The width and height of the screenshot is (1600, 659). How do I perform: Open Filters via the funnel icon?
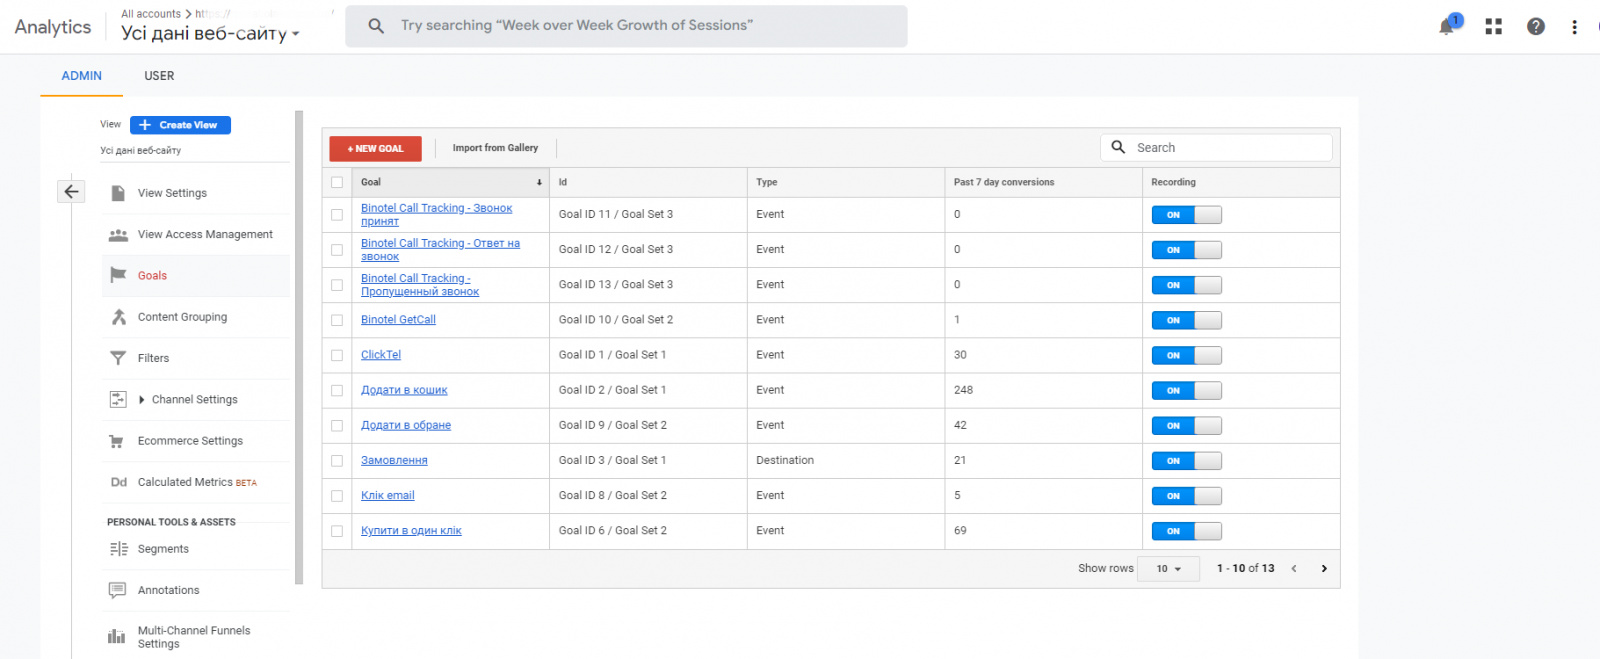coord(118,358)
